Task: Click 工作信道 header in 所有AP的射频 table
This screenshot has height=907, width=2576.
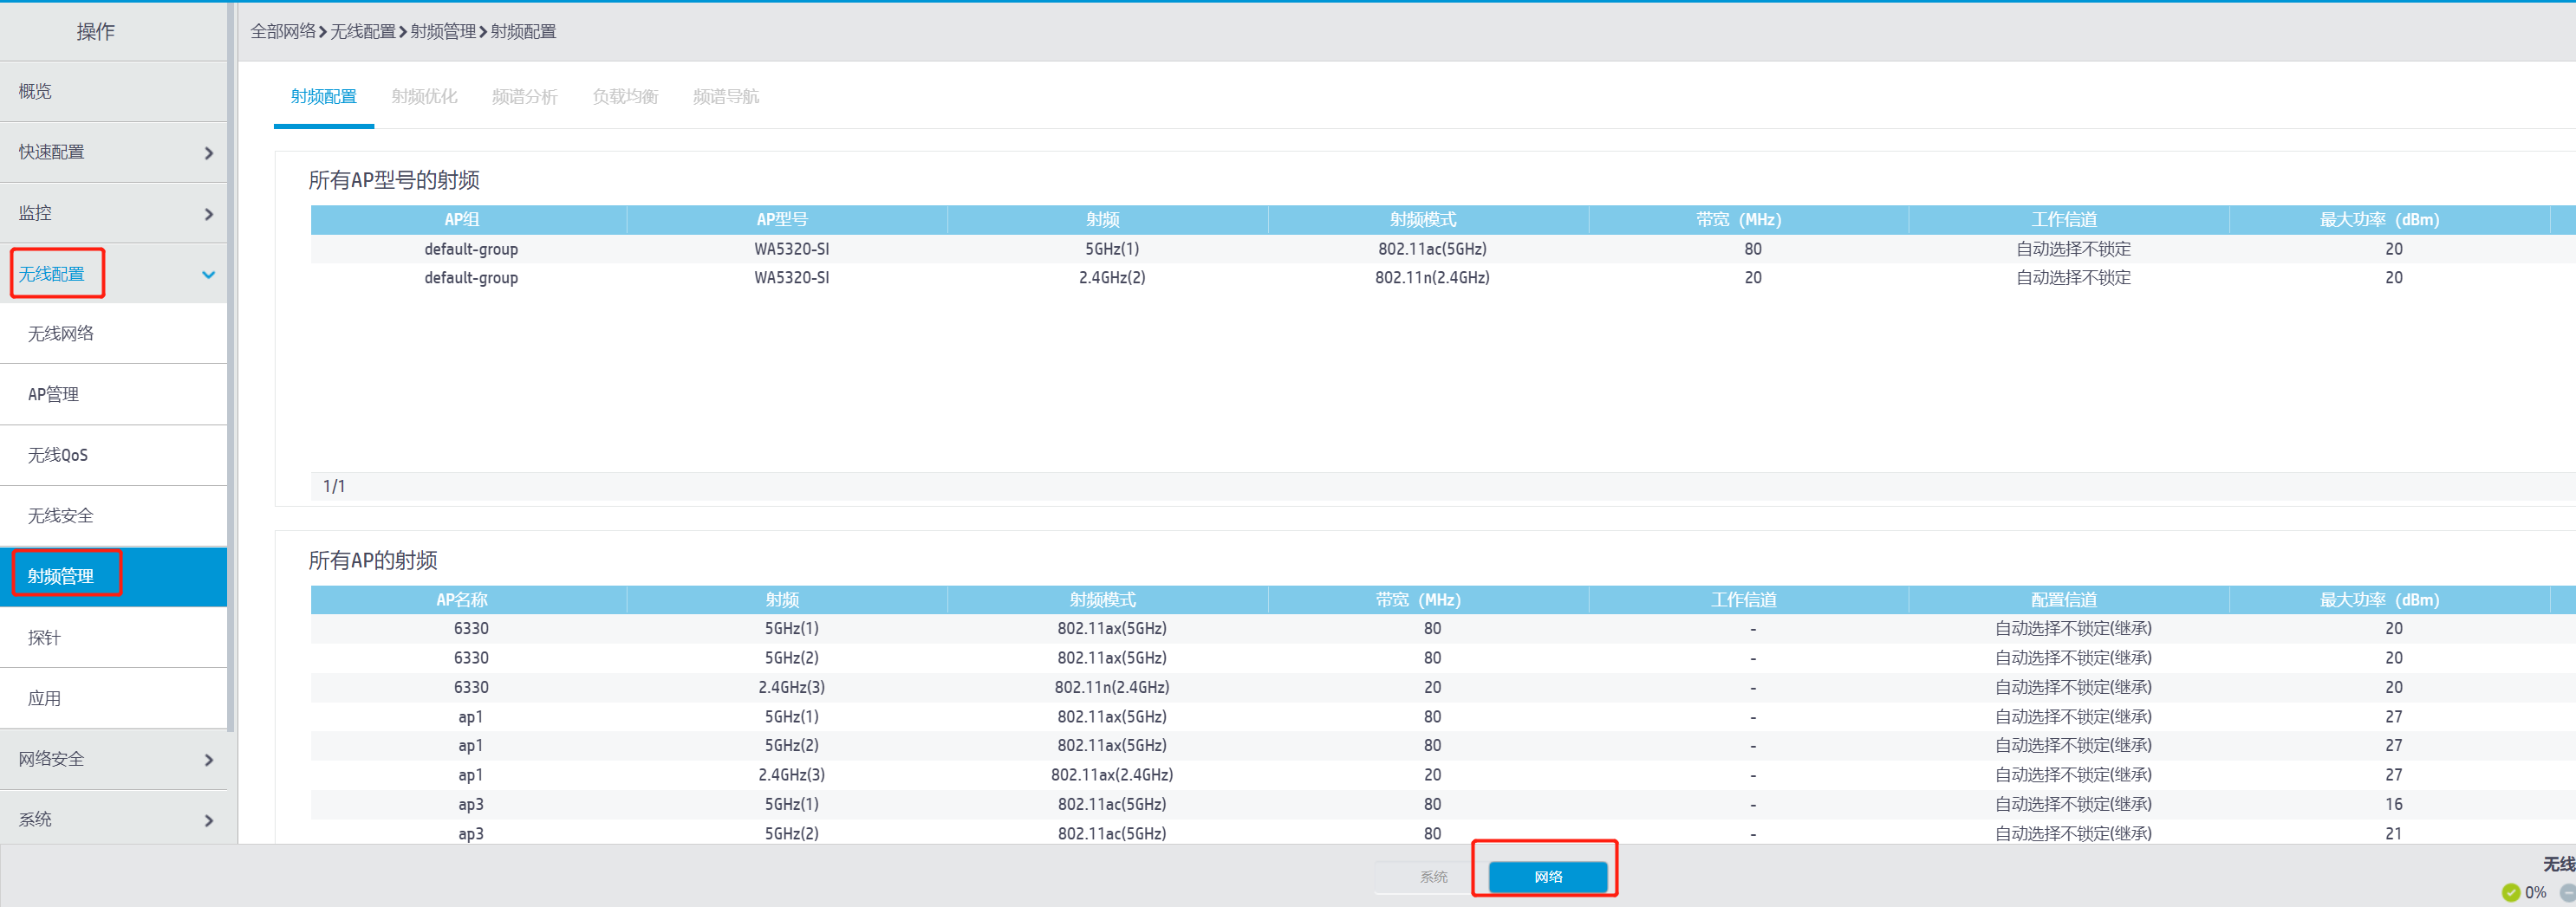Action: click(x=1748, y=600)
